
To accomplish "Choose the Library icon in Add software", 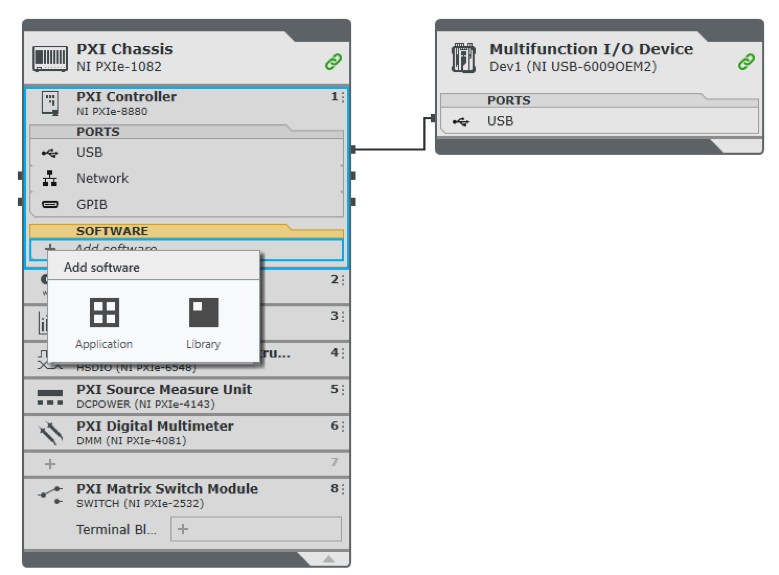I will pos(204,312).
